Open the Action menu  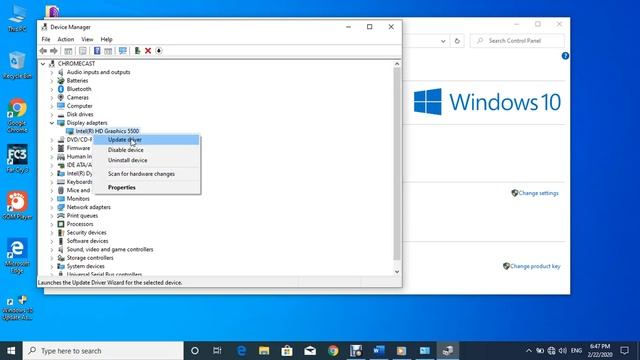(x=66, y=39)
